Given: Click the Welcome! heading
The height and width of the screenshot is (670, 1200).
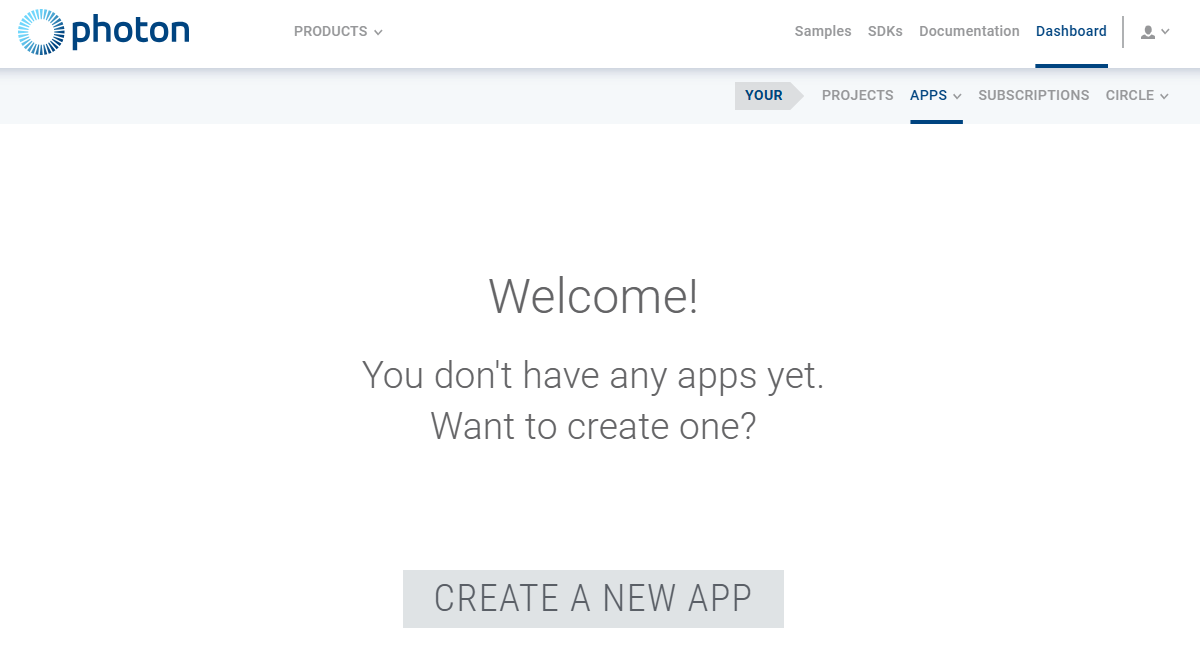Looking at the screenshot, I should pyautogui.click(x=593, y=297).
